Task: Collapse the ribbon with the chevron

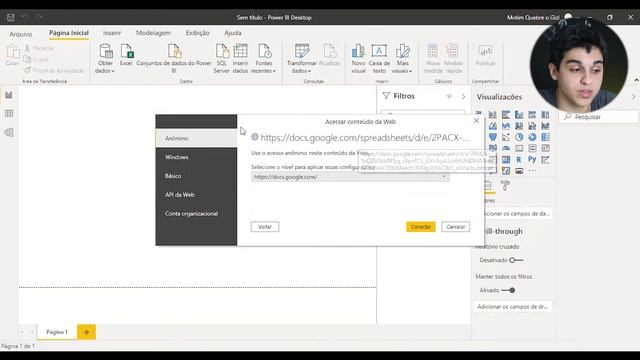Action: 636,80
